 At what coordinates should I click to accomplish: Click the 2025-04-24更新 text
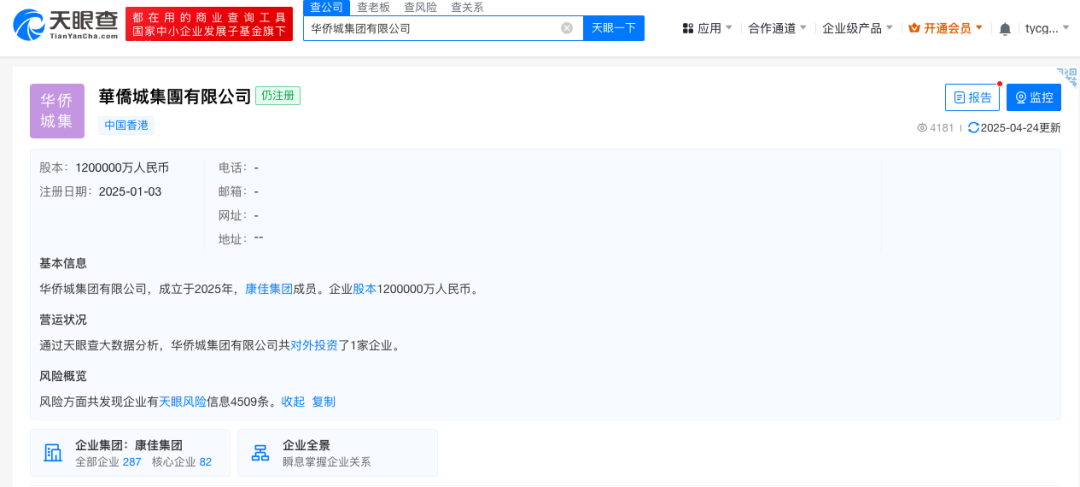pos(1021,127)
